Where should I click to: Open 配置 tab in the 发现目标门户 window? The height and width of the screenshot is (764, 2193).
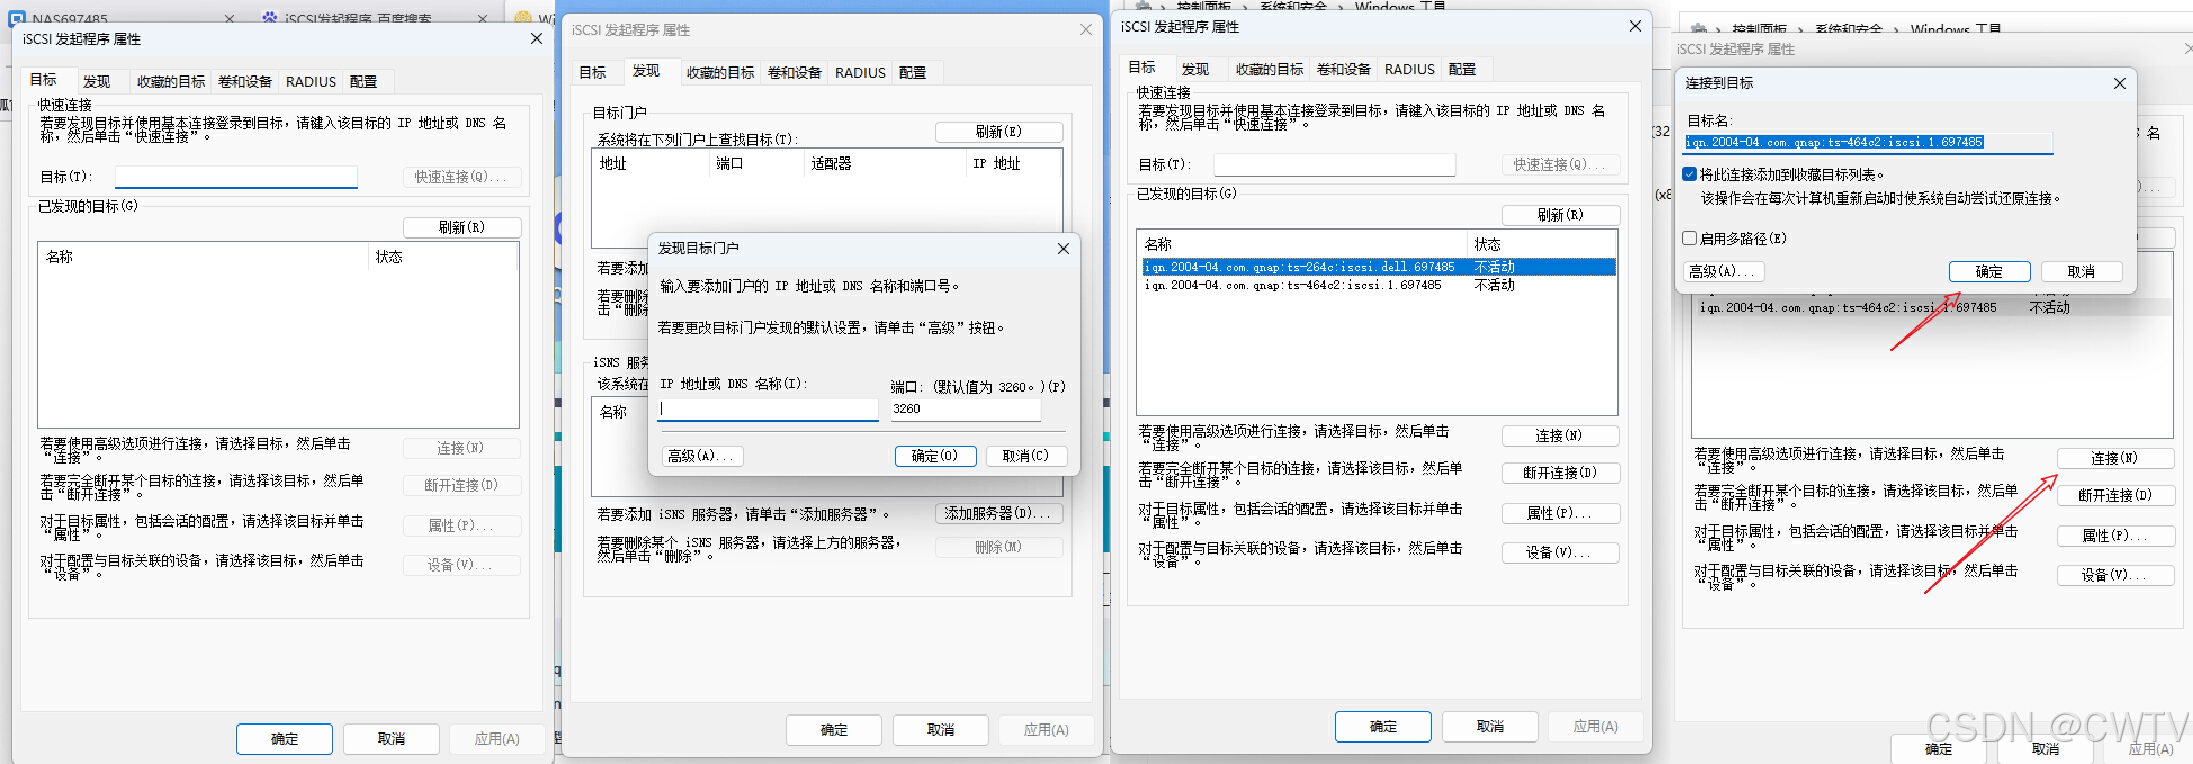click(912, 73)
